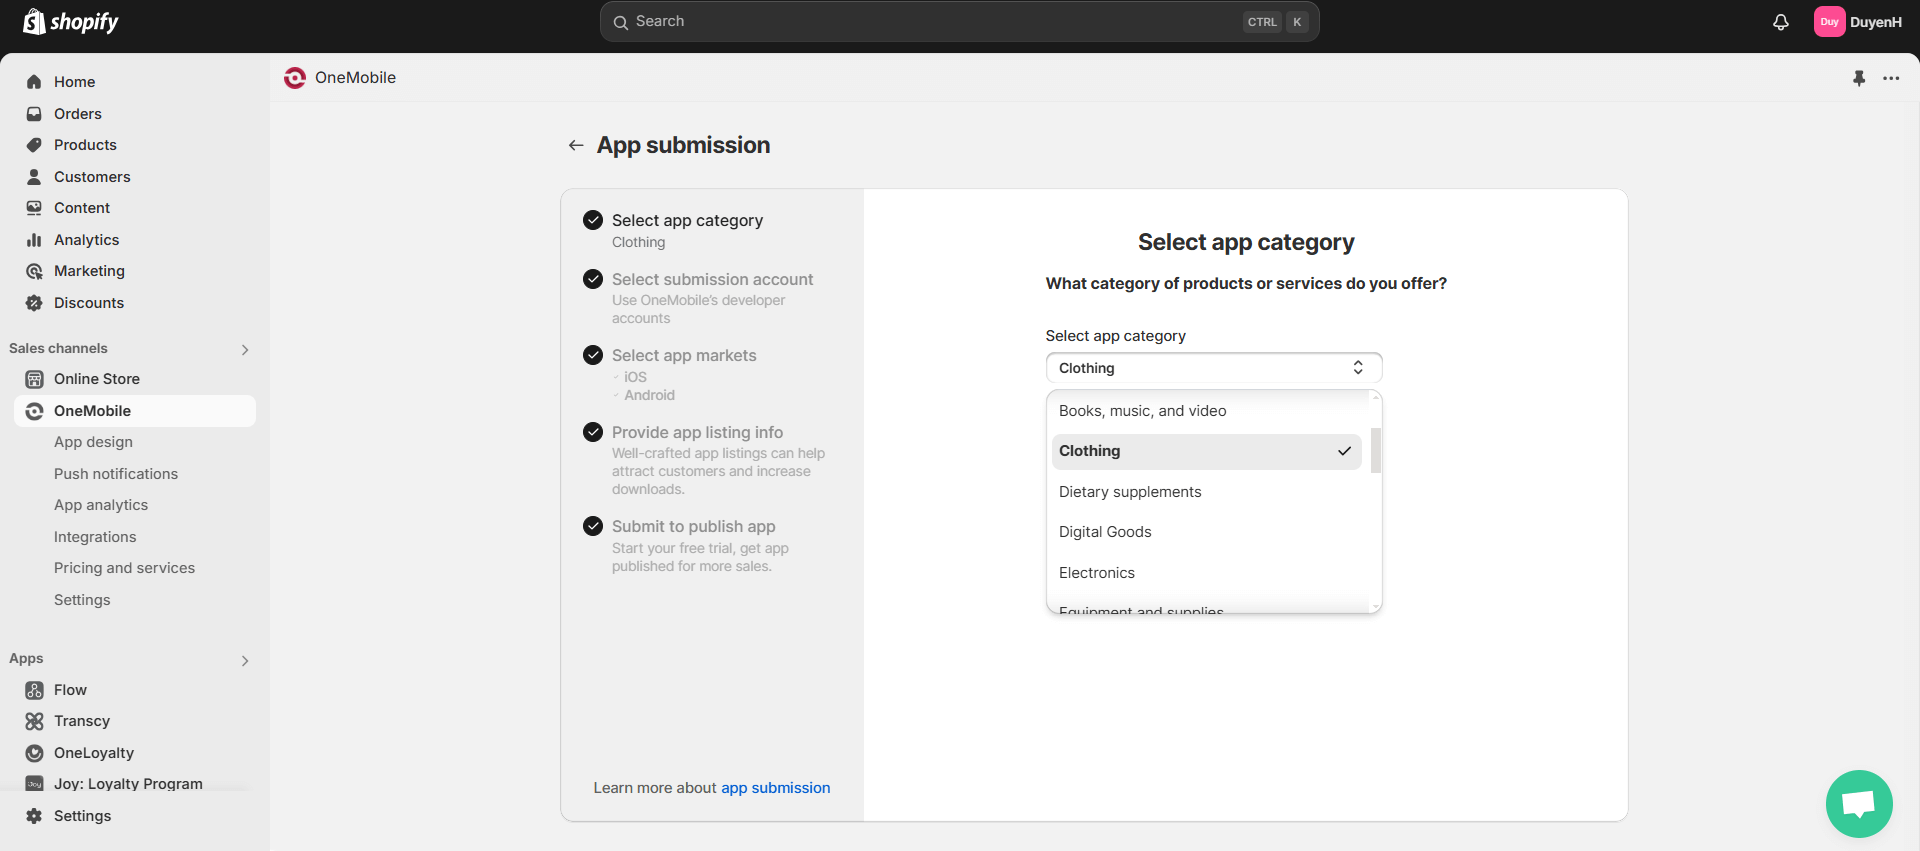Image resolution: width=1920 pixels, height=851 pixels.
Task: Click the Home sidebar icon
Action: tap(34, 82)
